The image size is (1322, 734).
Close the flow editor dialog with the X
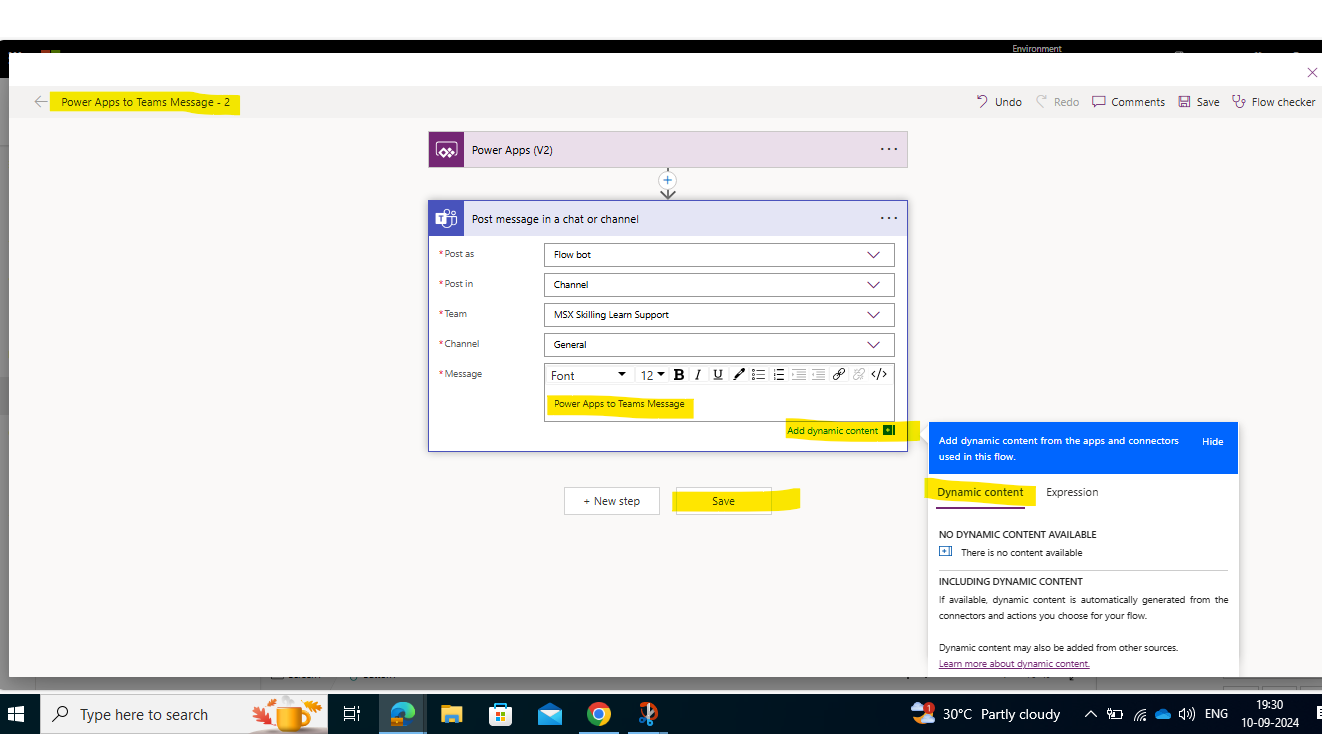tap(1312, 72)
